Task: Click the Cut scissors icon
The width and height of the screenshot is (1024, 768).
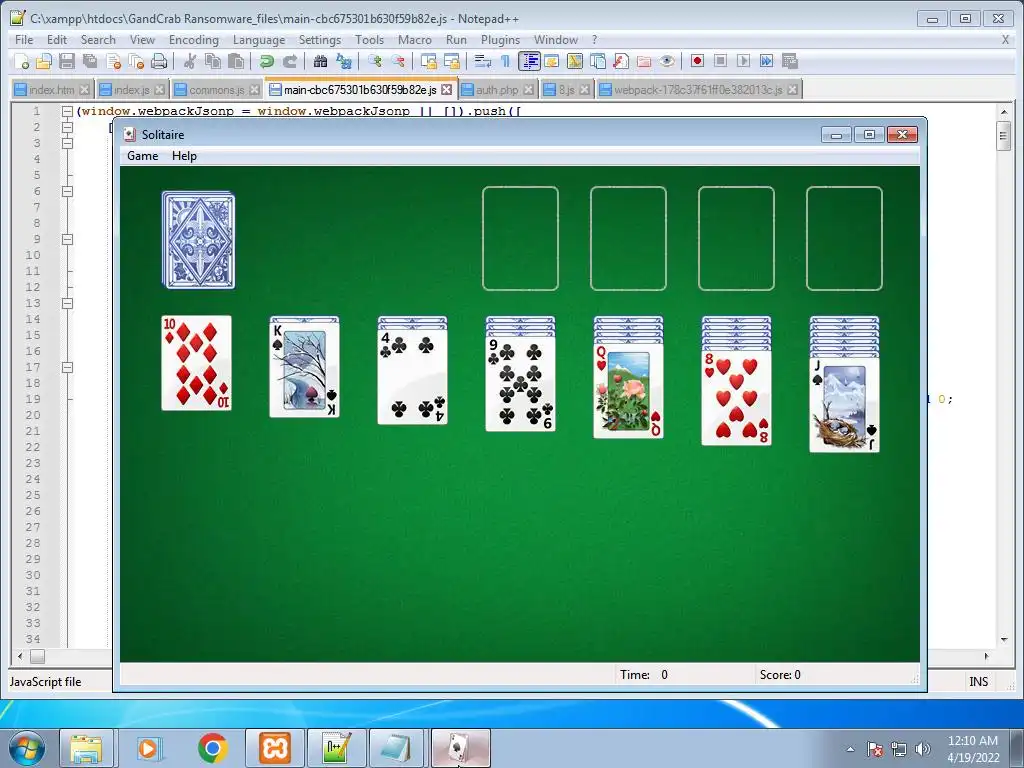Action: pos(190,61)
